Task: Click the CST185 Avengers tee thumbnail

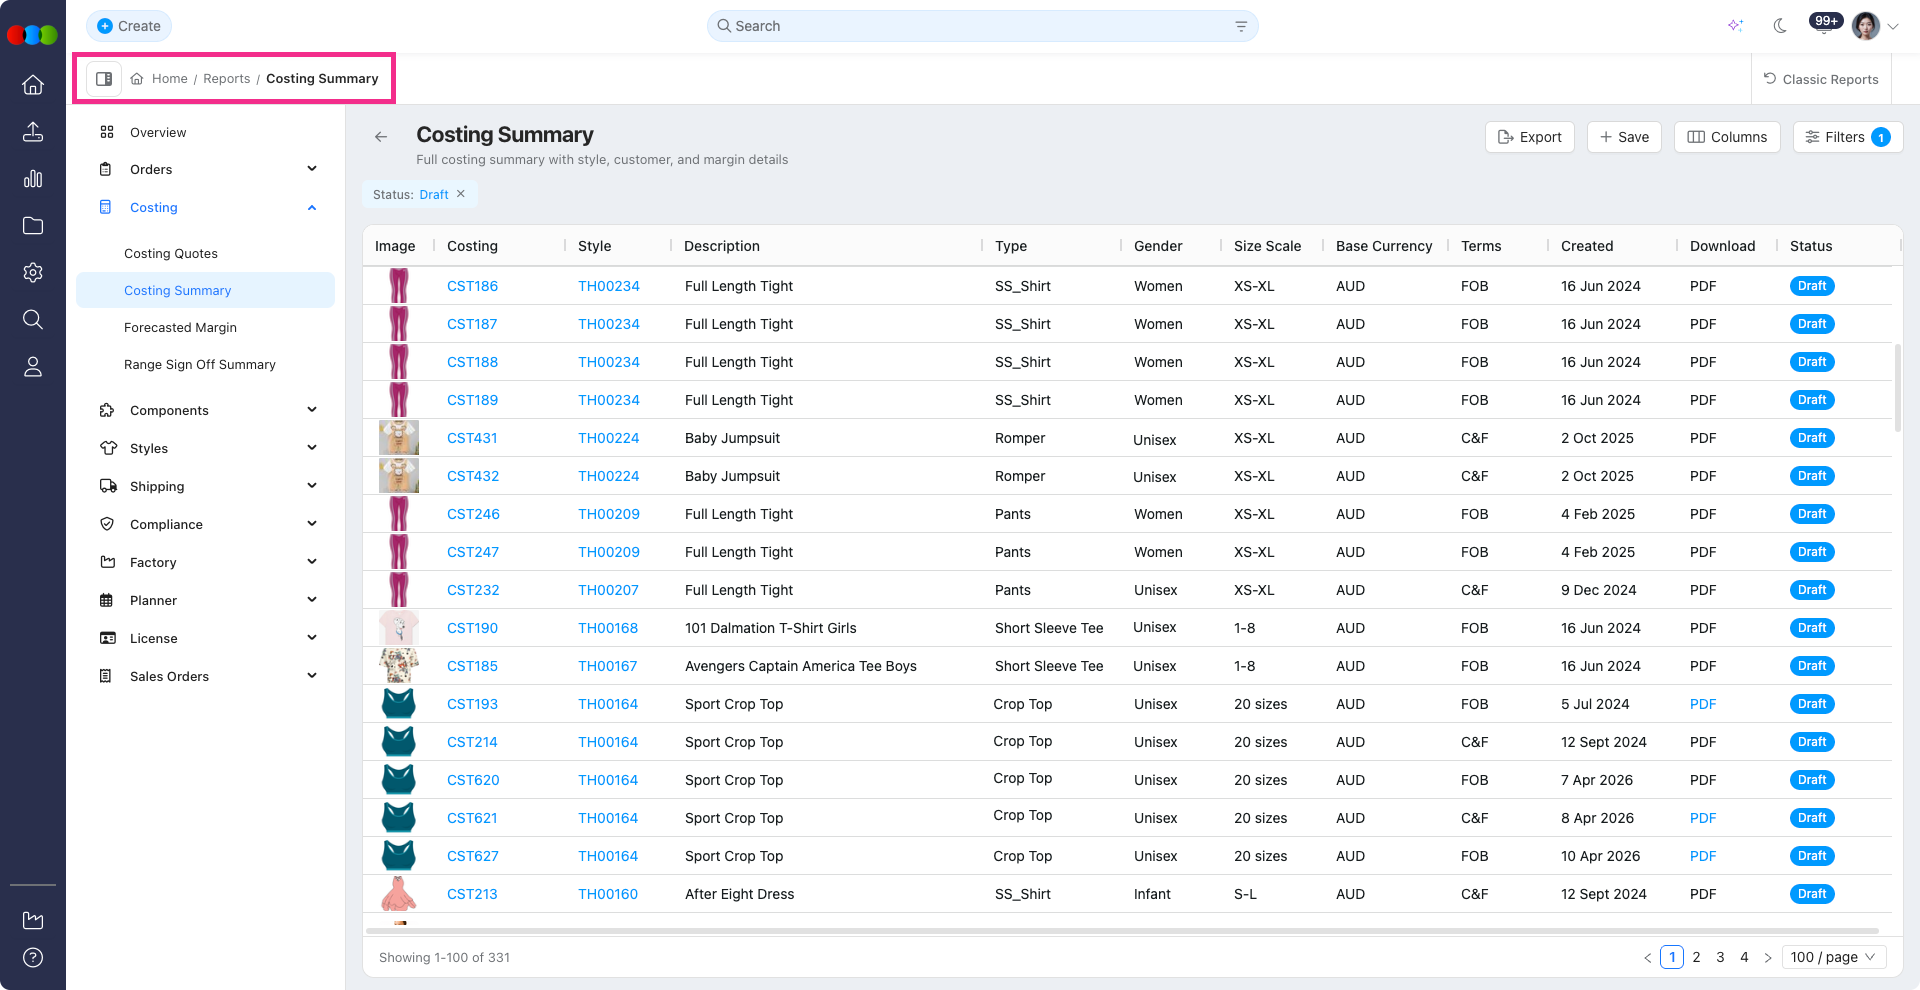Action: tap(399, 666)
